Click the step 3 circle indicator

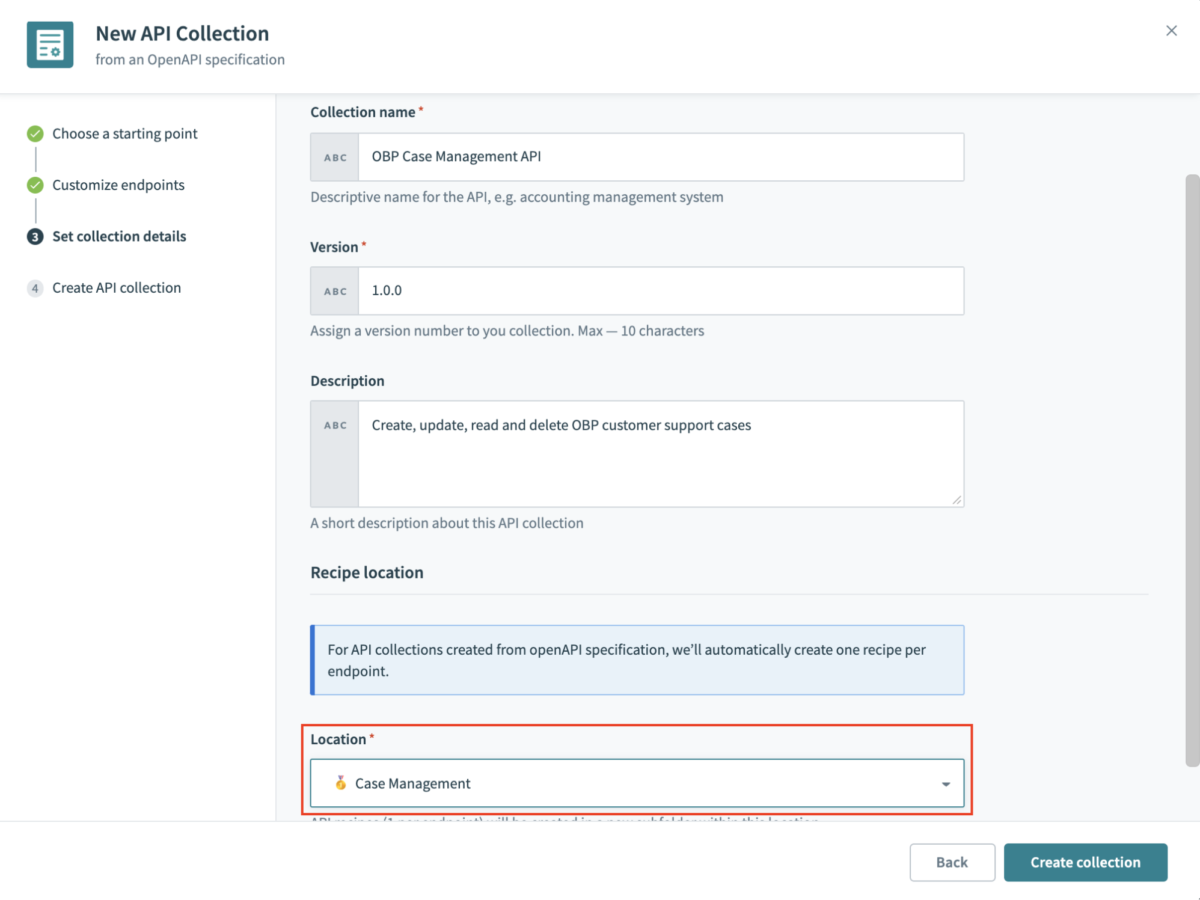click(33, 236)
